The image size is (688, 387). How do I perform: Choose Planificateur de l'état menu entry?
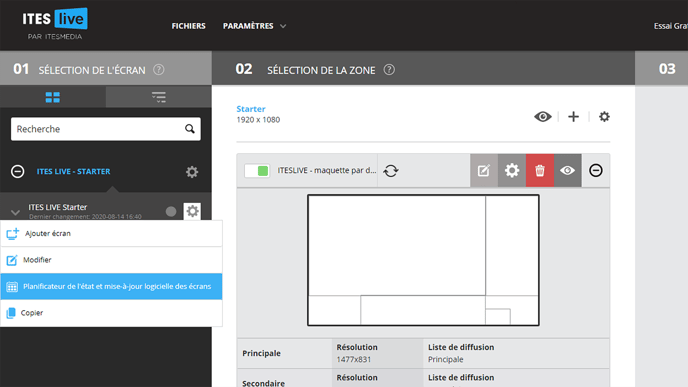pyautogui.click(x=111, y=287)
